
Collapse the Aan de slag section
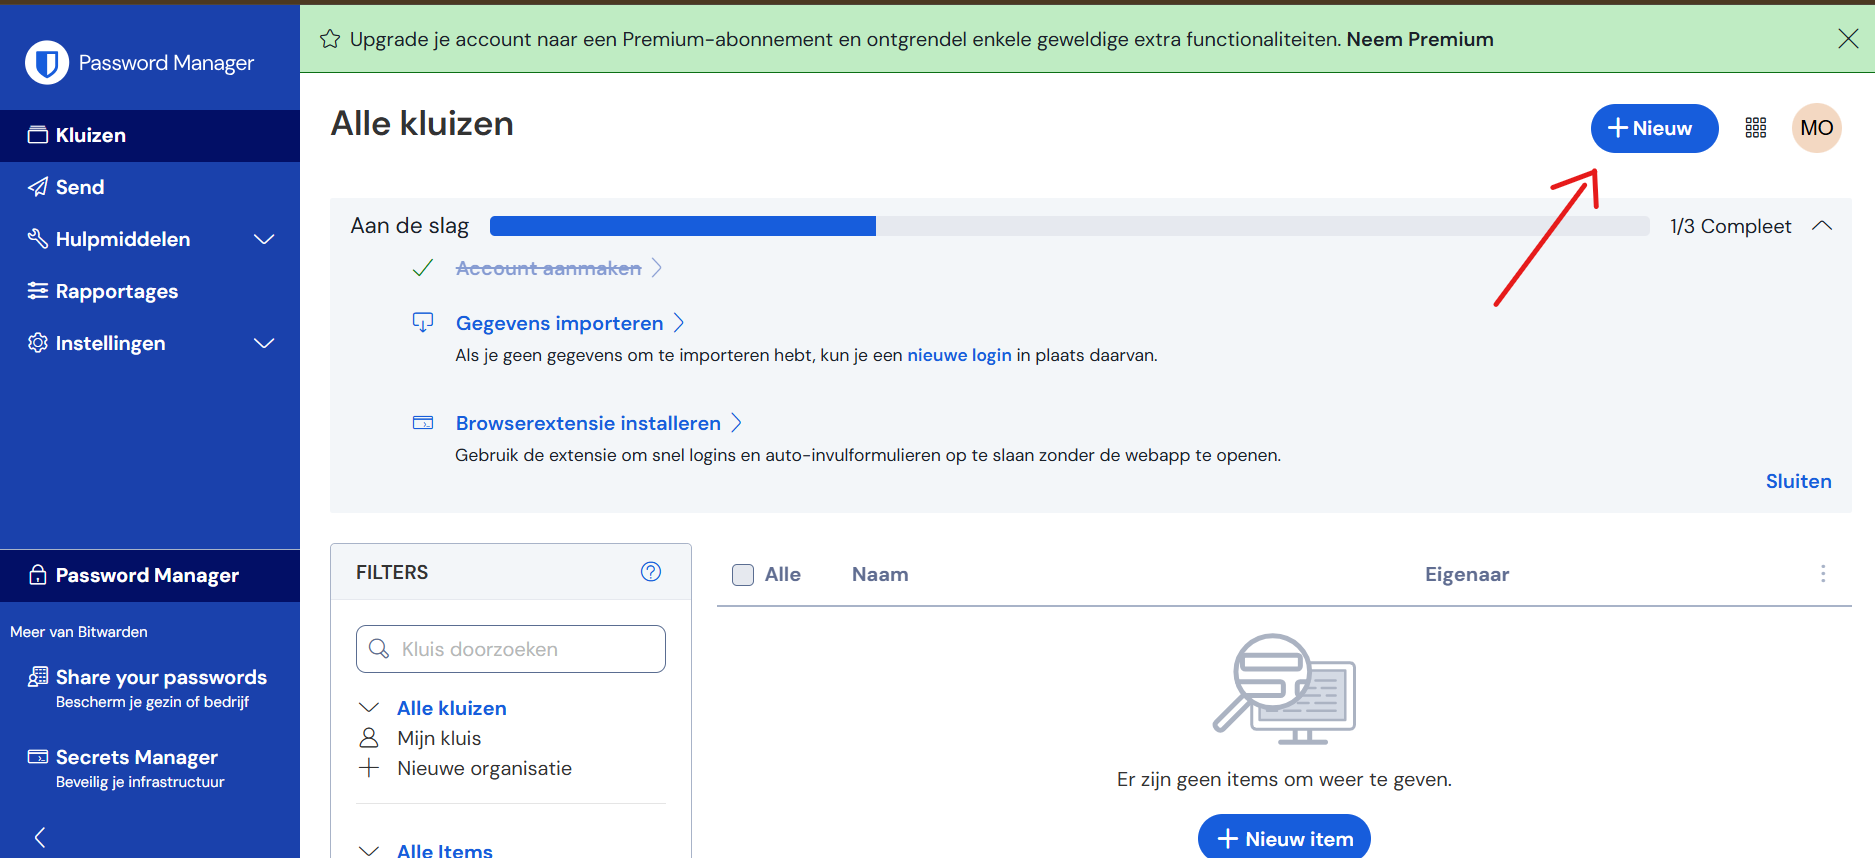pos(1822,226)
